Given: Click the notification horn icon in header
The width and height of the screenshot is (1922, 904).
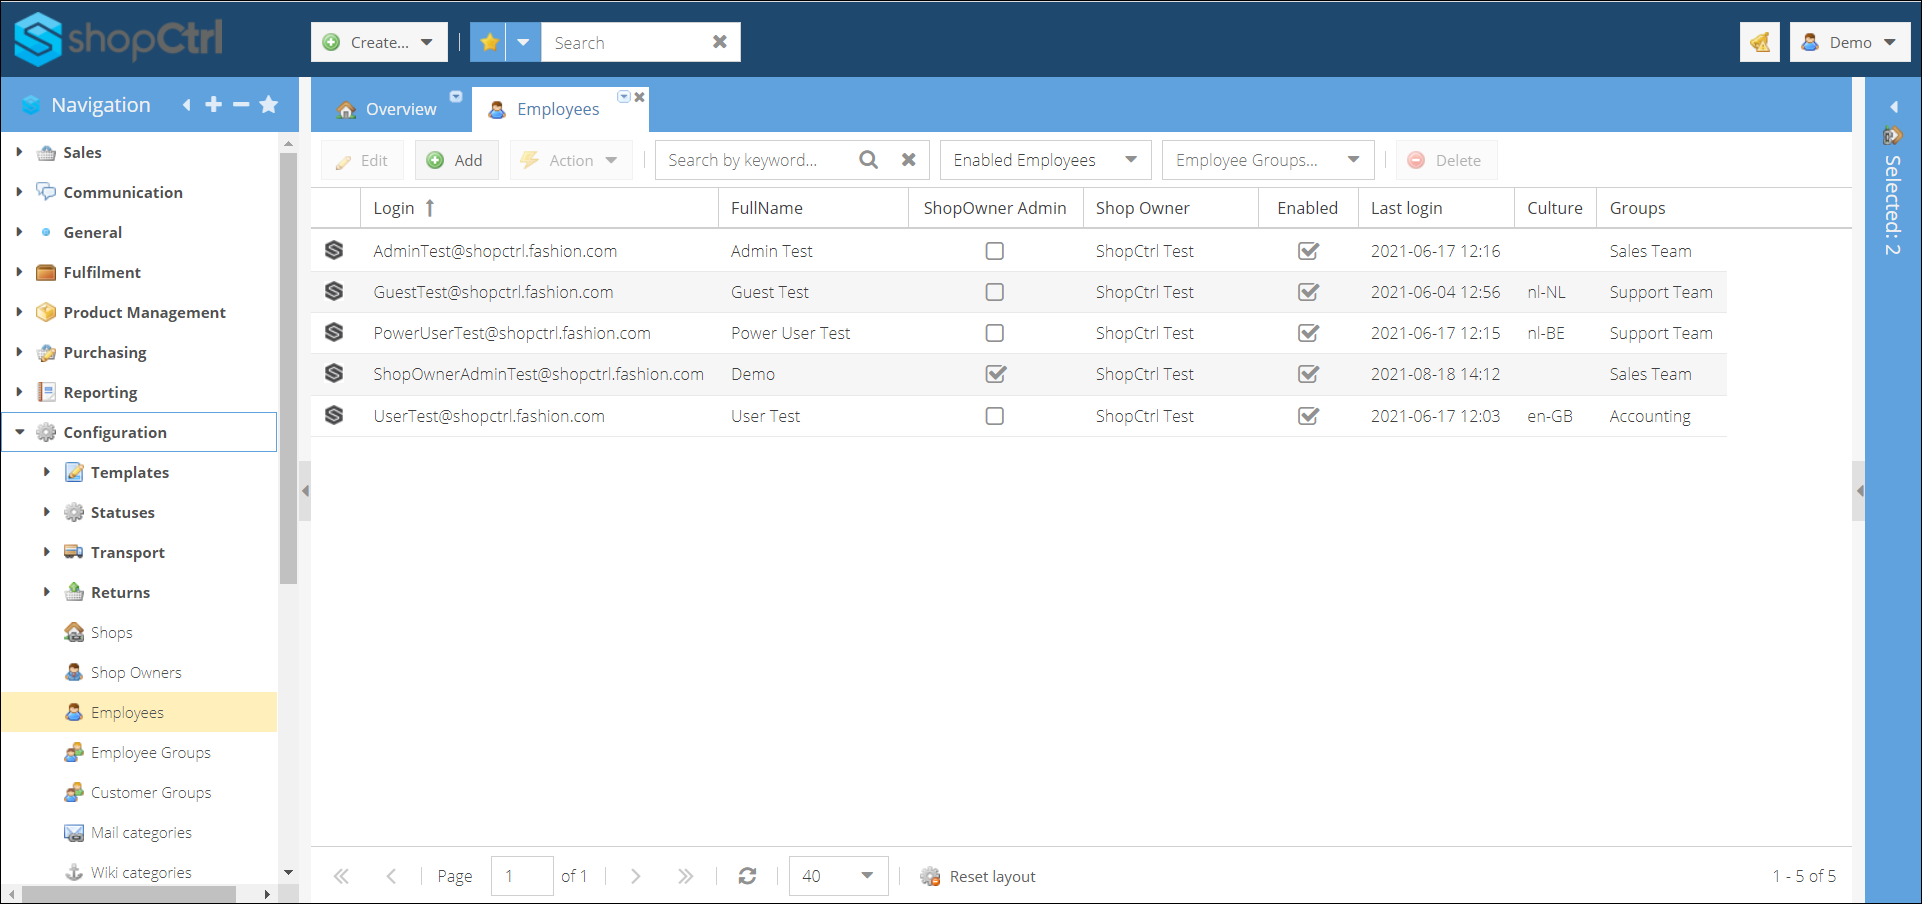Looking at the screenshot, I should point(1760,42).
